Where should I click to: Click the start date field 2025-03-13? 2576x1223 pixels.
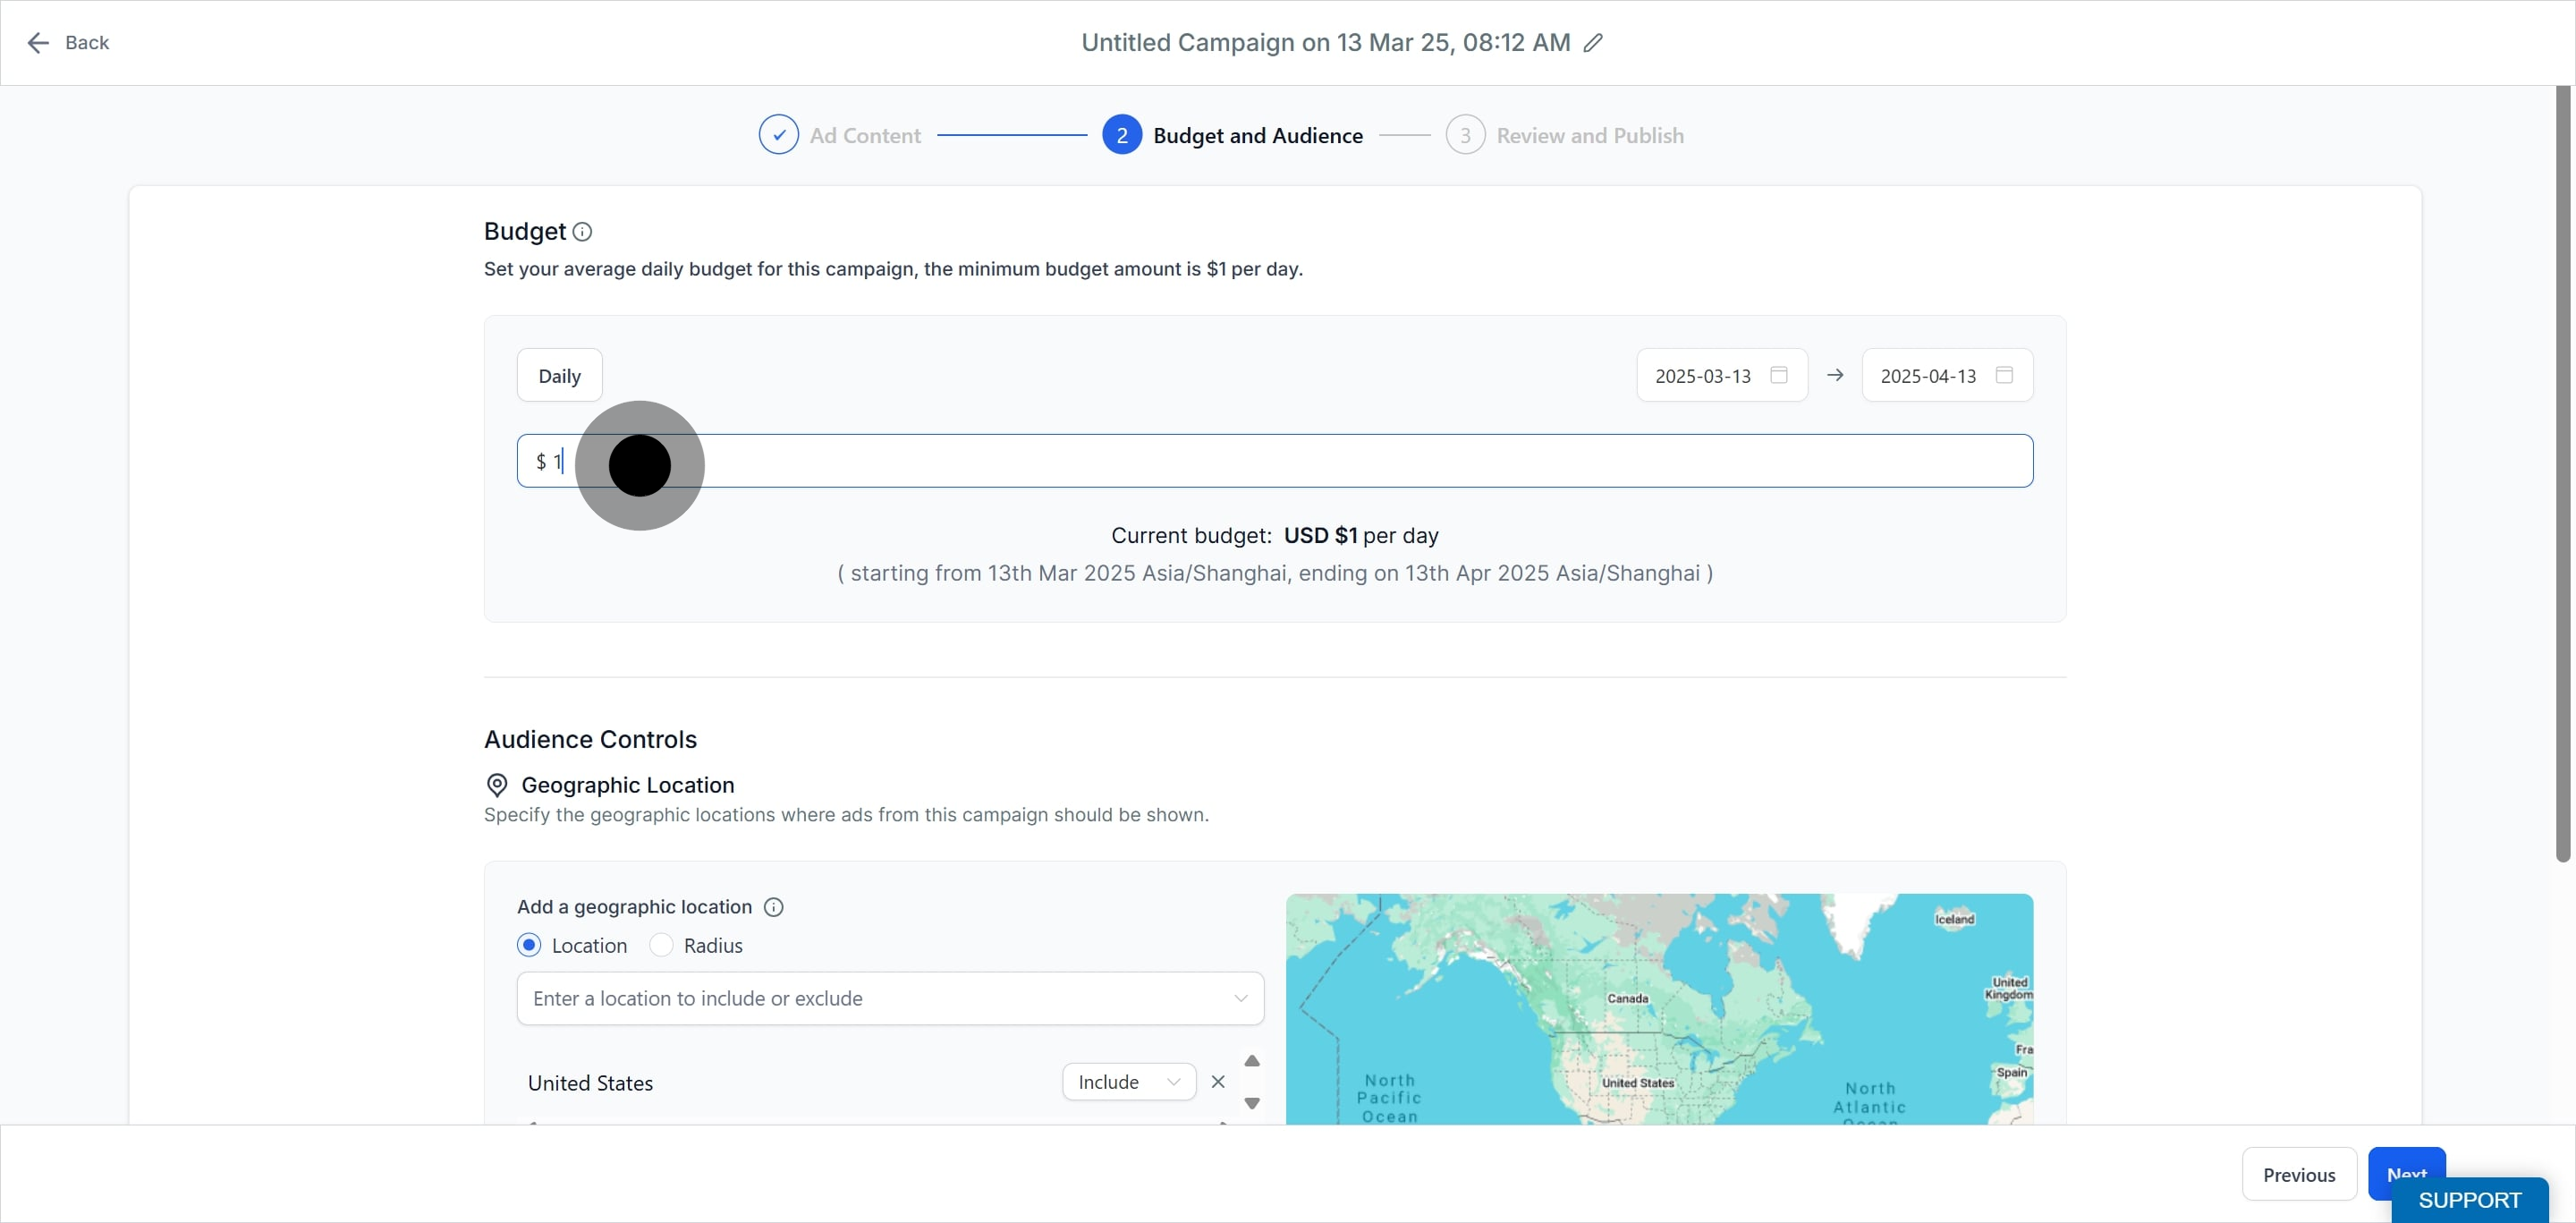(1721, 376)
